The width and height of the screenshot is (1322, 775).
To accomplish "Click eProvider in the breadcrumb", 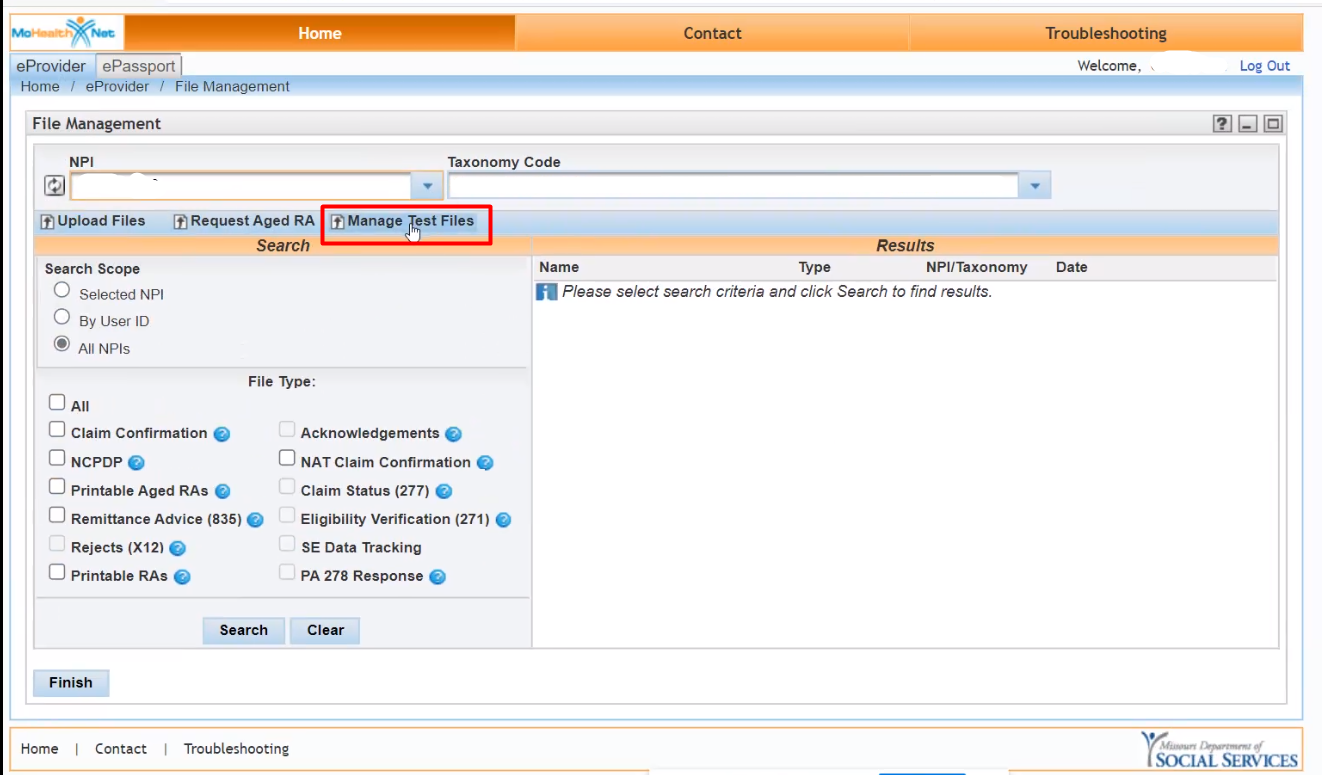I will tap(117, 87).
